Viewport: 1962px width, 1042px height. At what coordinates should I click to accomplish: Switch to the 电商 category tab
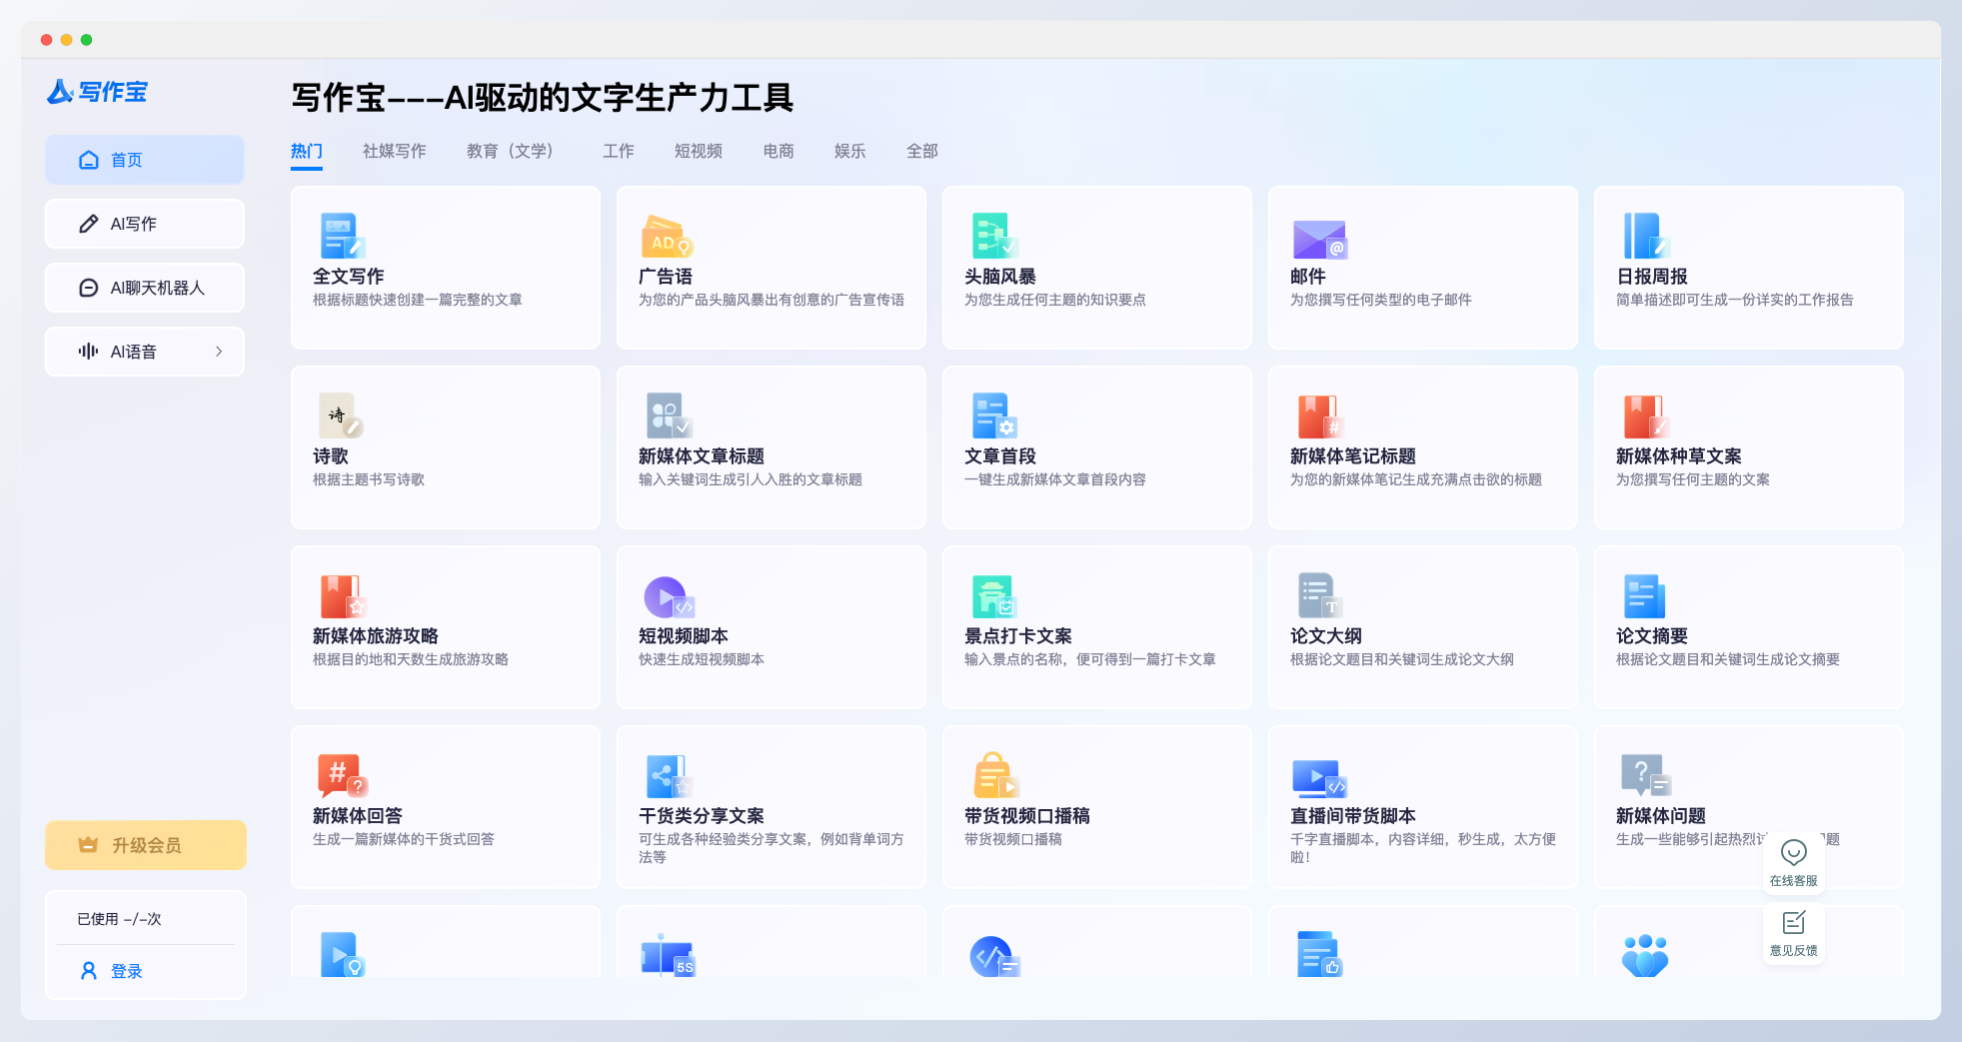point(779,151)
